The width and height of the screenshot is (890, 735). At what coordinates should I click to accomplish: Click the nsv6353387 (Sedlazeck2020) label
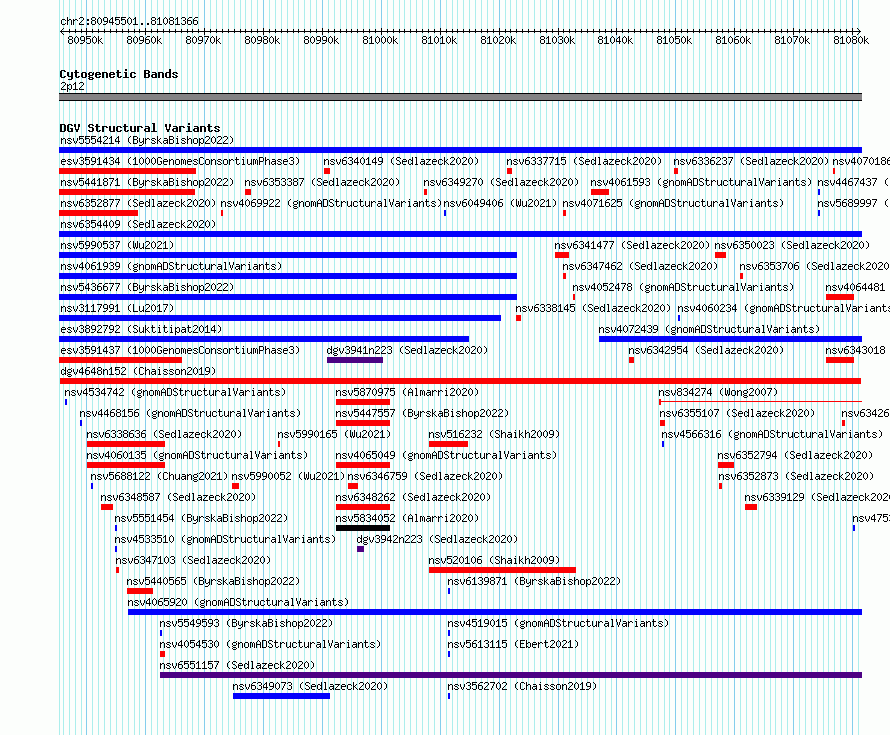(x=322, y=182)
